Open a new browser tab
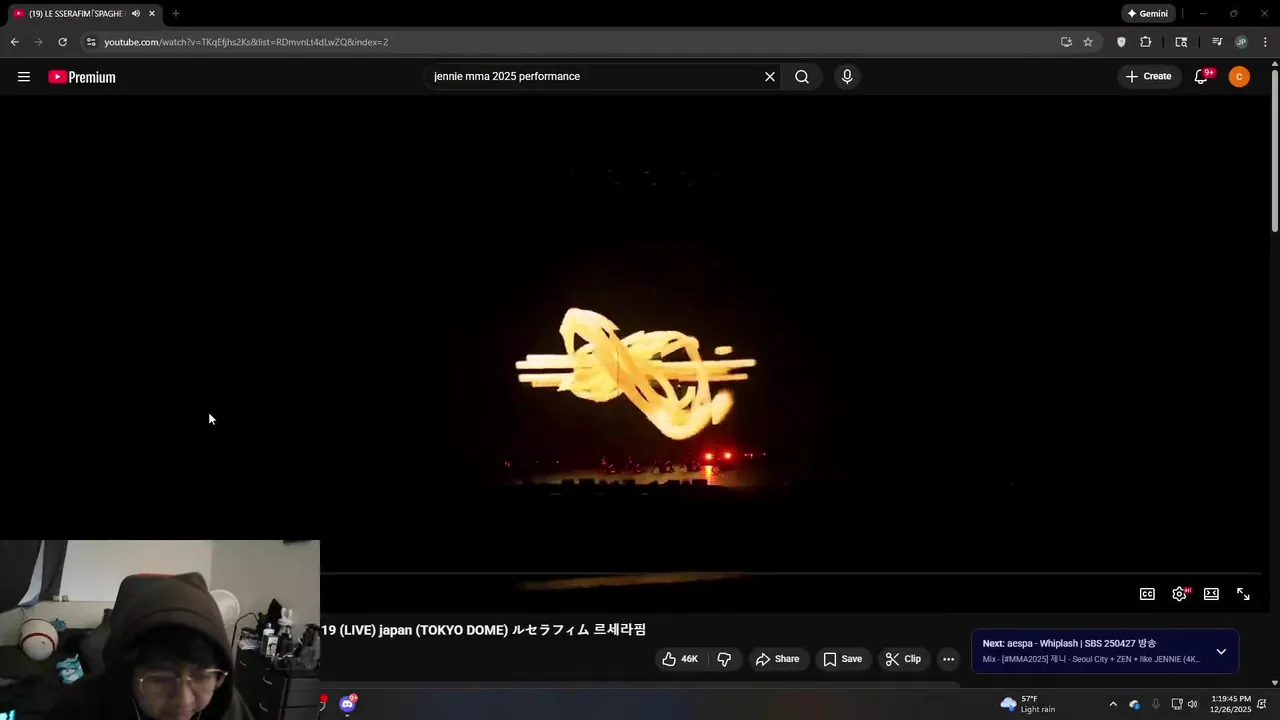The height and width of the screenshot is (720, 1280). (x=176, y=14)
